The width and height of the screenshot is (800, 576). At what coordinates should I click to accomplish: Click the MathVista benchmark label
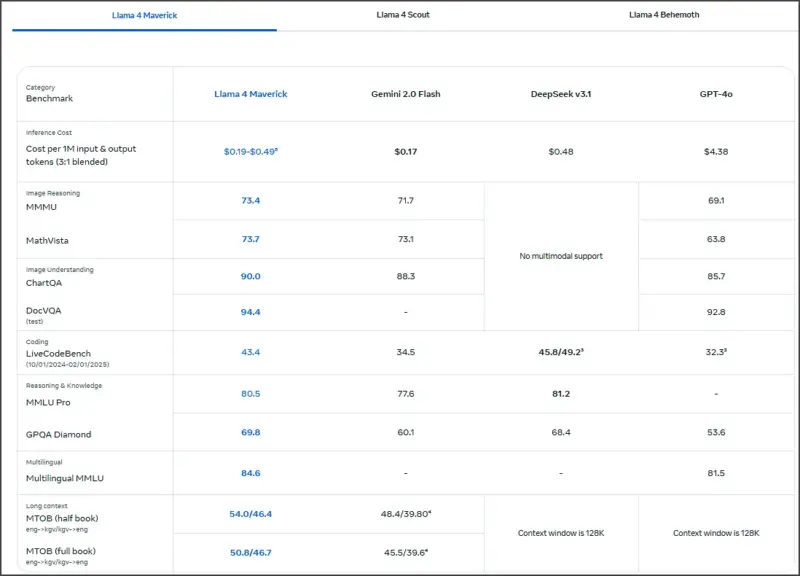47,240
